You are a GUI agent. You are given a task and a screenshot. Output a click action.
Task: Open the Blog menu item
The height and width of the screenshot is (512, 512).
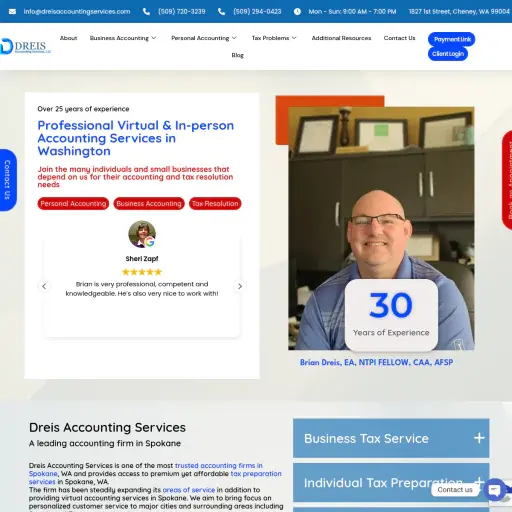tap(238, 55)
